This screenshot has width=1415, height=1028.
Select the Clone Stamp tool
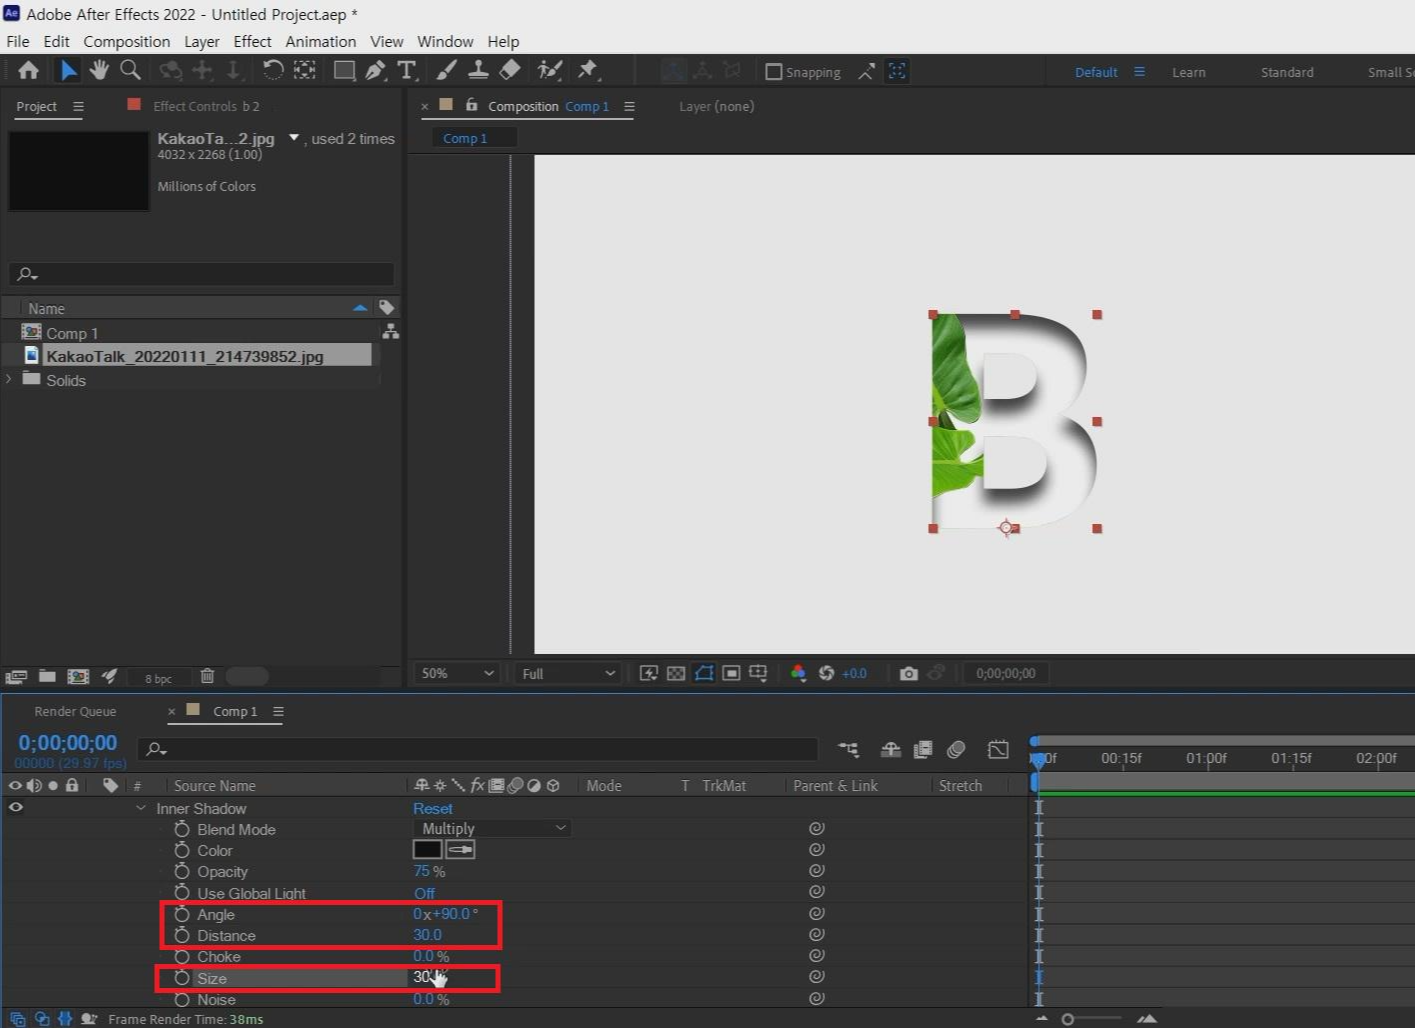pyautogui.click(x=478, y=70)
